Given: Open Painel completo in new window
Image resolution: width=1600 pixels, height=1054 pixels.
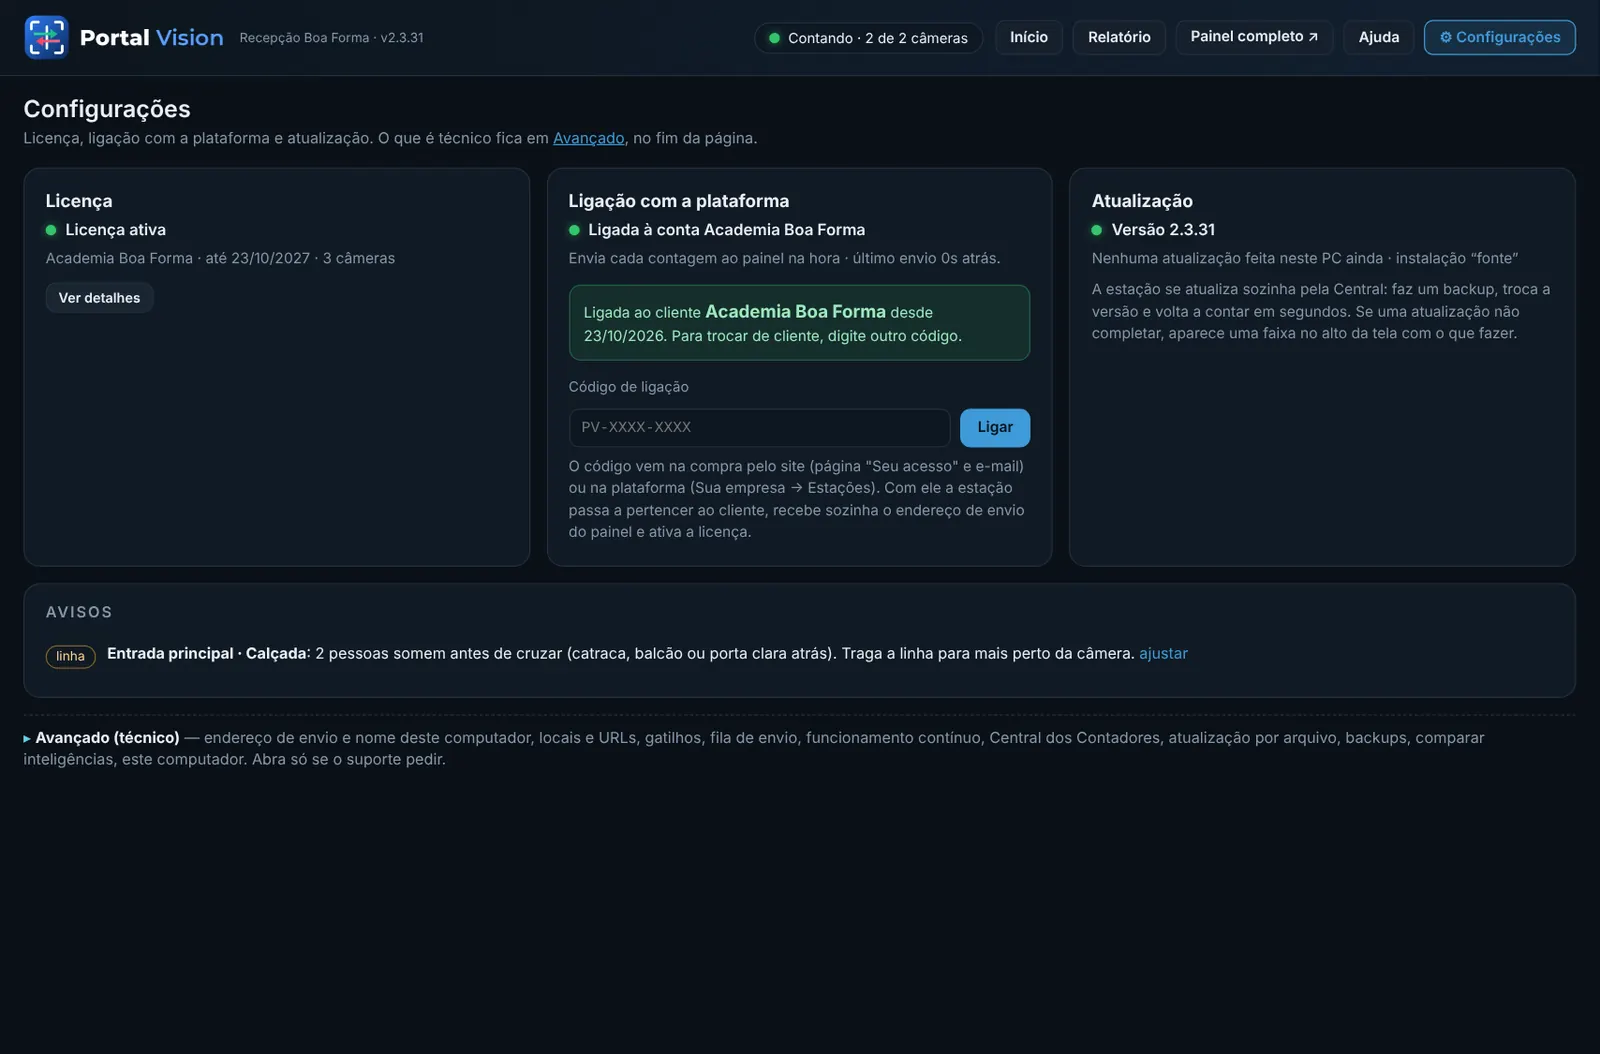Looking at the screenshot, I should tap(1254, 37).
